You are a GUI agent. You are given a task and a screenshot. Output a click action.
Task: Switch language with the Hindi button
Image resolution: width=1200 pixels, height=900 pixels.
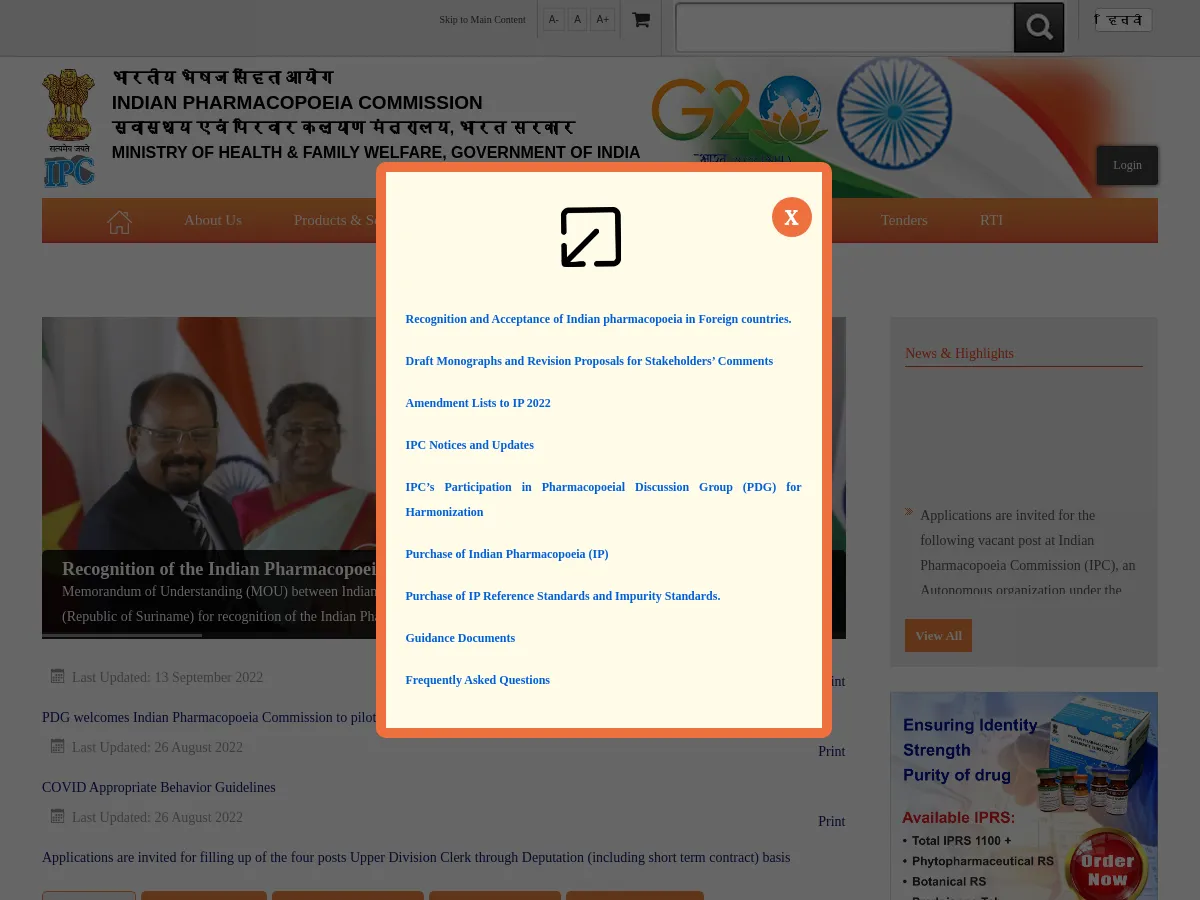tap(1123, 20)
